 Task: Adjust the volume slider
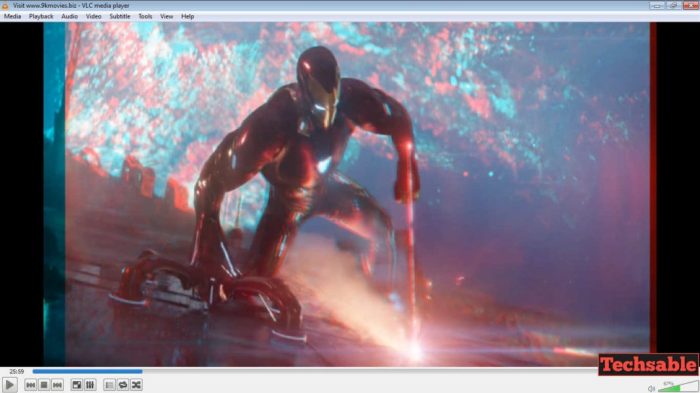coord(678,387)
